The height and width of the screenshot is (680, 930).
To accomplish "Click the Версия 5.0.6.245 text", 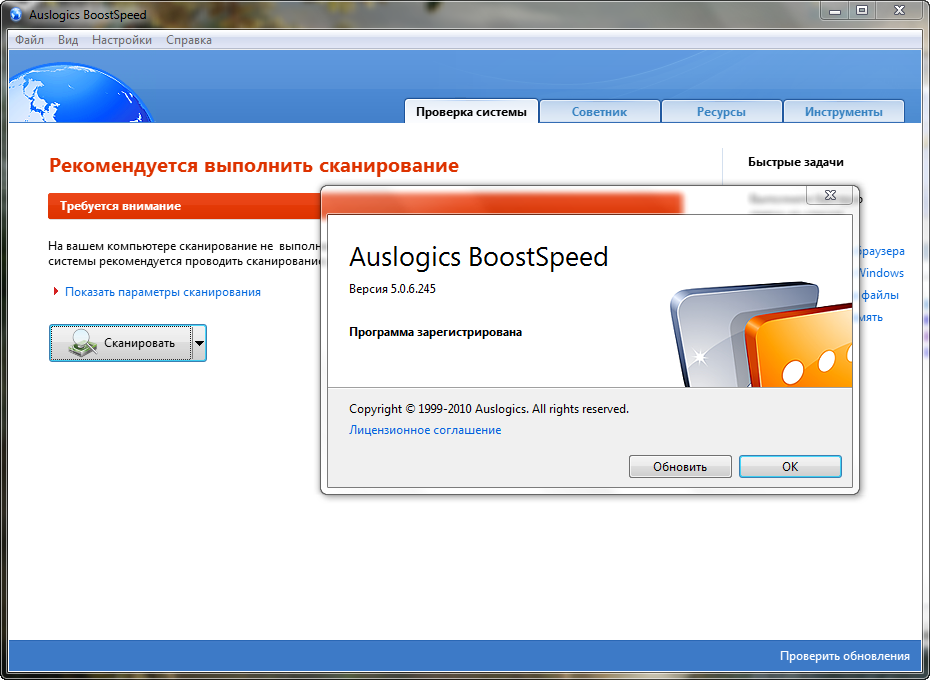I will [392, 289].
